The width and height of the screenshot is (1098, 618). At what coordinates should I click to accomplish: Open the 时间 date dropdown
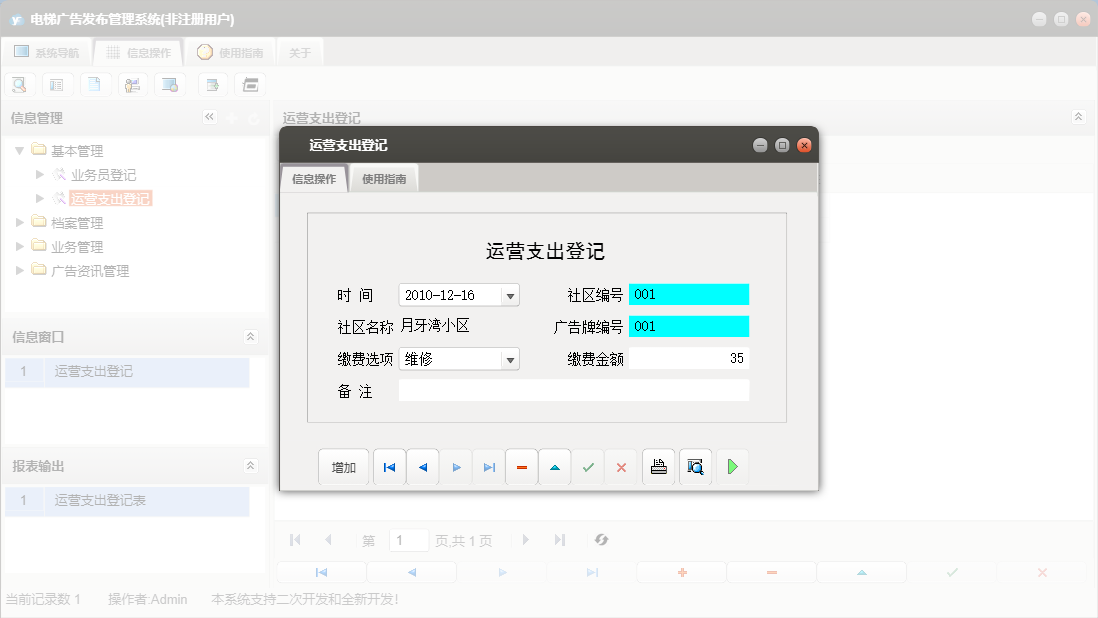(509, 294)
